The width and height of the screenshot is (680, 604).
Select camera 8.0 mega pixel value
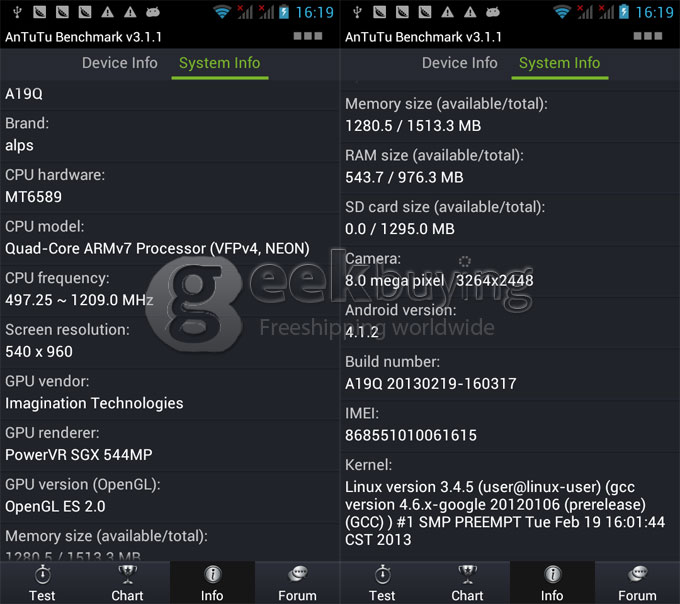pyautogui.click(x=439, y=281)
